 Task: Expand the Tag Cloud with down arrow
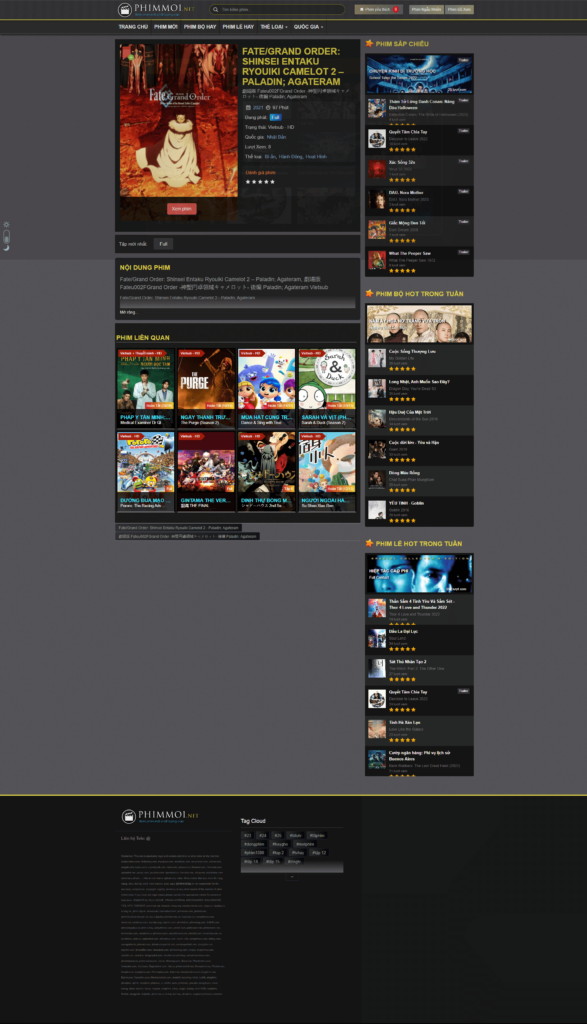[292, 877]
